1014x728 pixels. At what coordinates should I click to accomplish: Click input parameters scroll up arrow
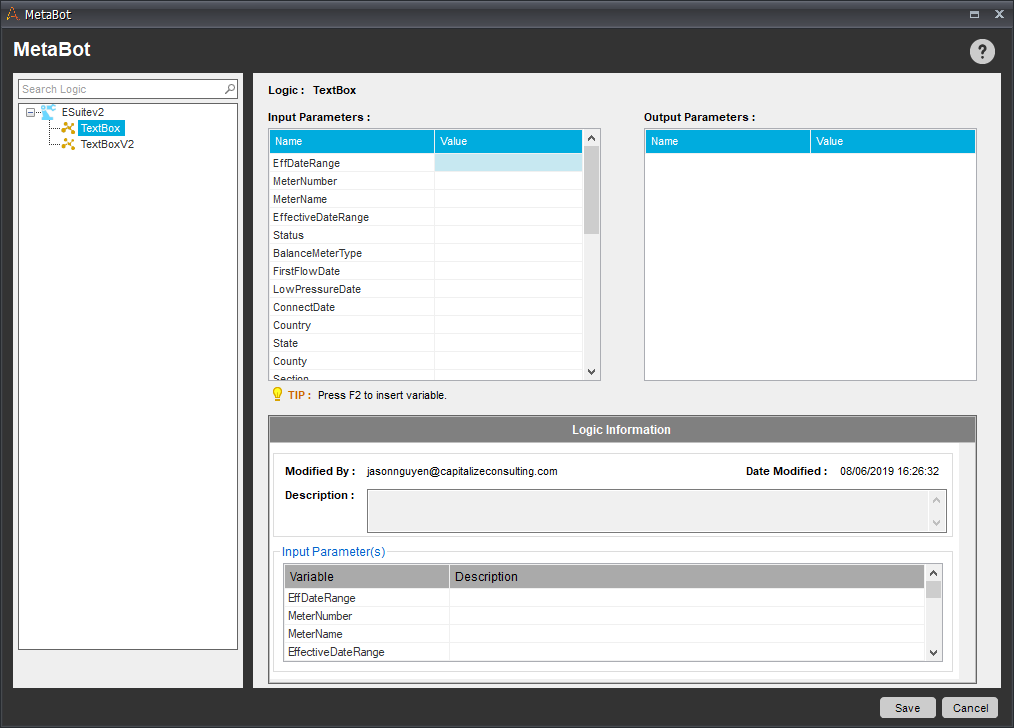pos(591,138)
